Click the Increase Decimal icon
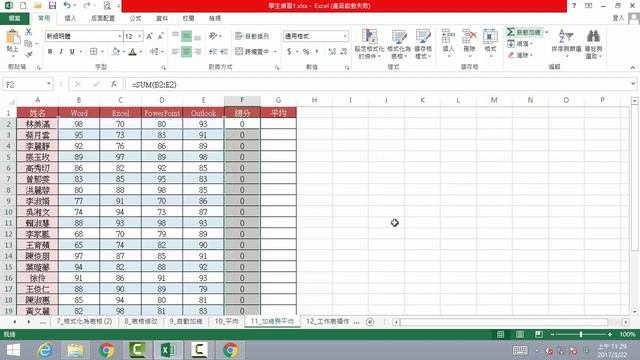Screen dimensions: 640x360 [332, 51]
